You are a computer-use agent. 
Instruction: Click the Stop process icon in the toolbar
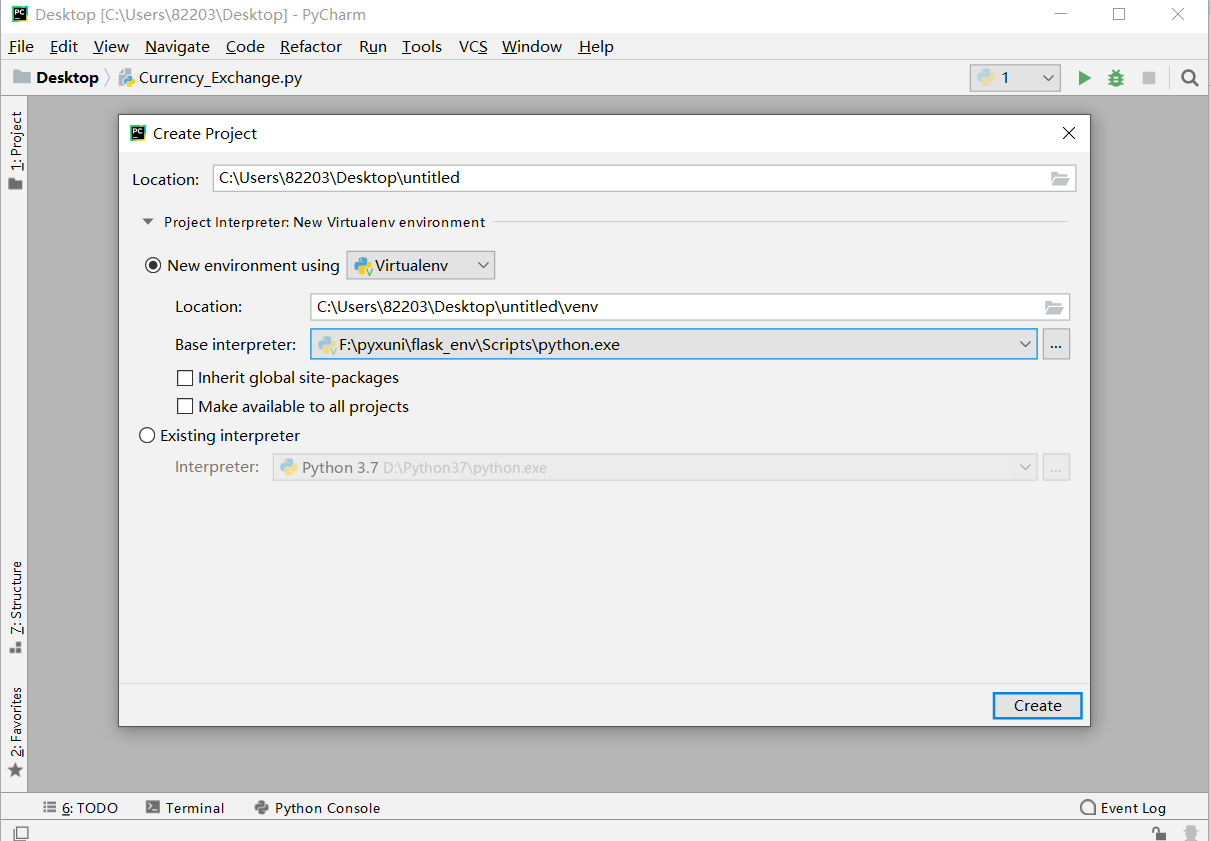pyautogui.click(x=1149, y=78)
